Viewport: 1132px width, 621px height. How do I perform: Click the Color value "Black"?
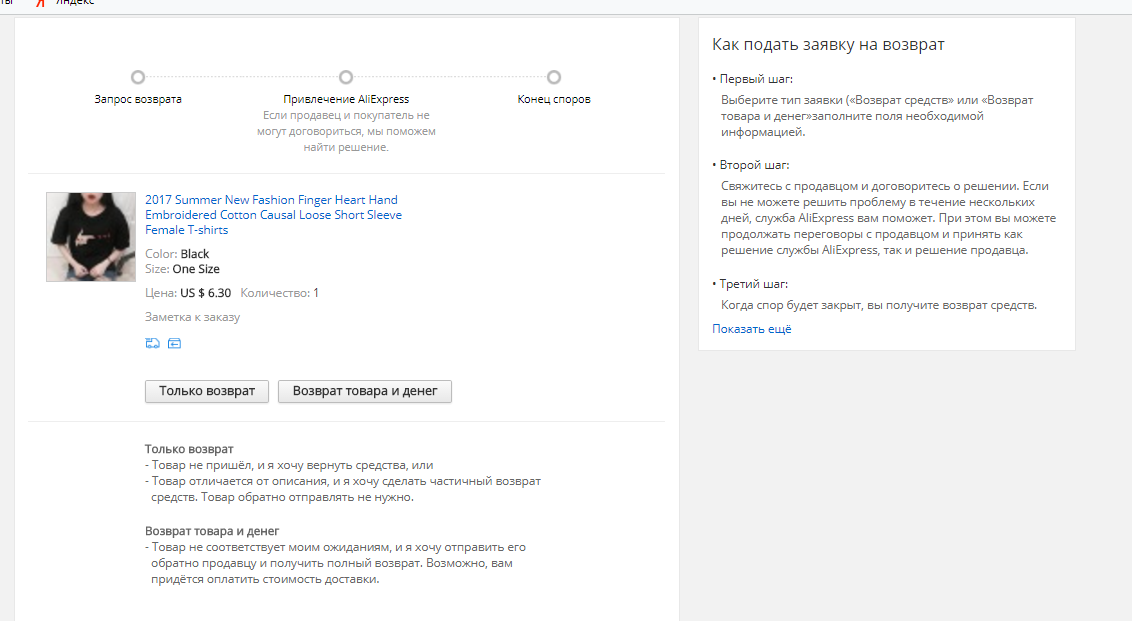195,254
